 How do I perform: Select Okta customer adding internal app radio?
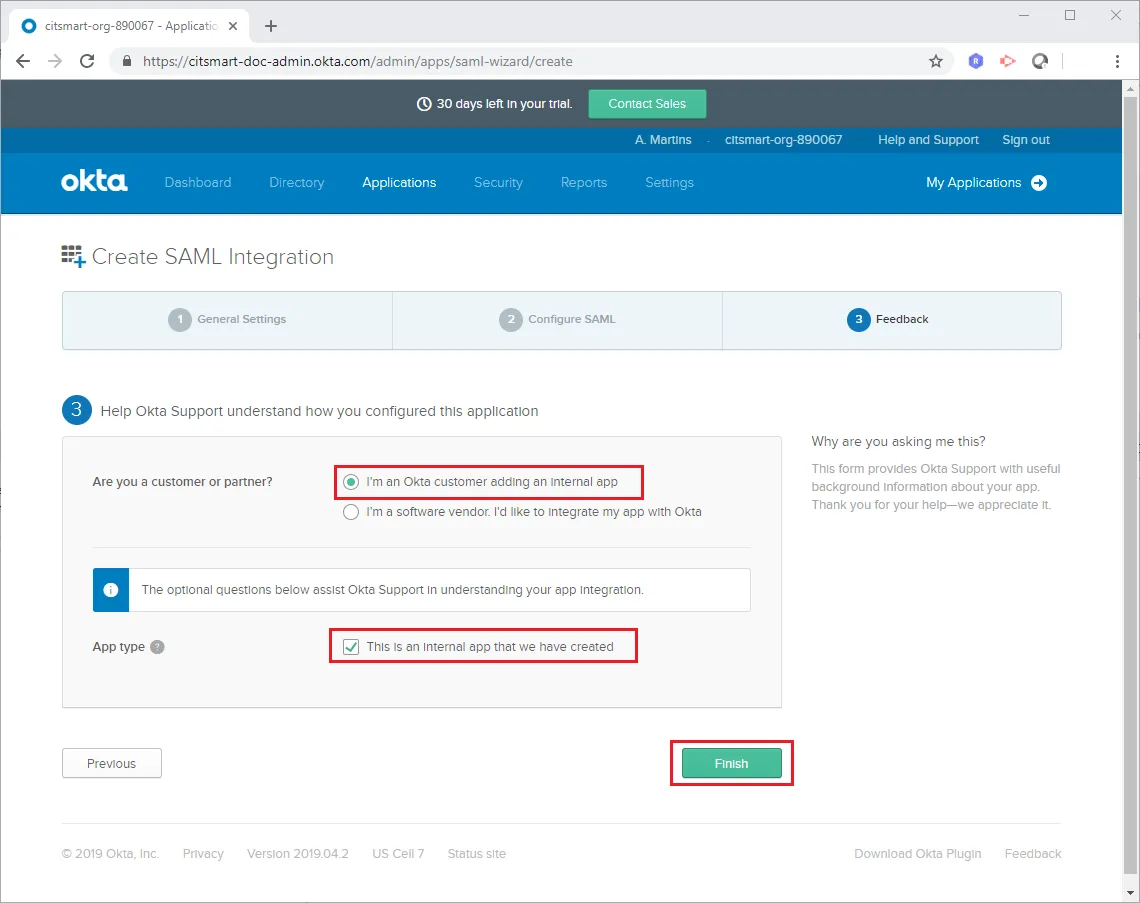click(351, 482)
